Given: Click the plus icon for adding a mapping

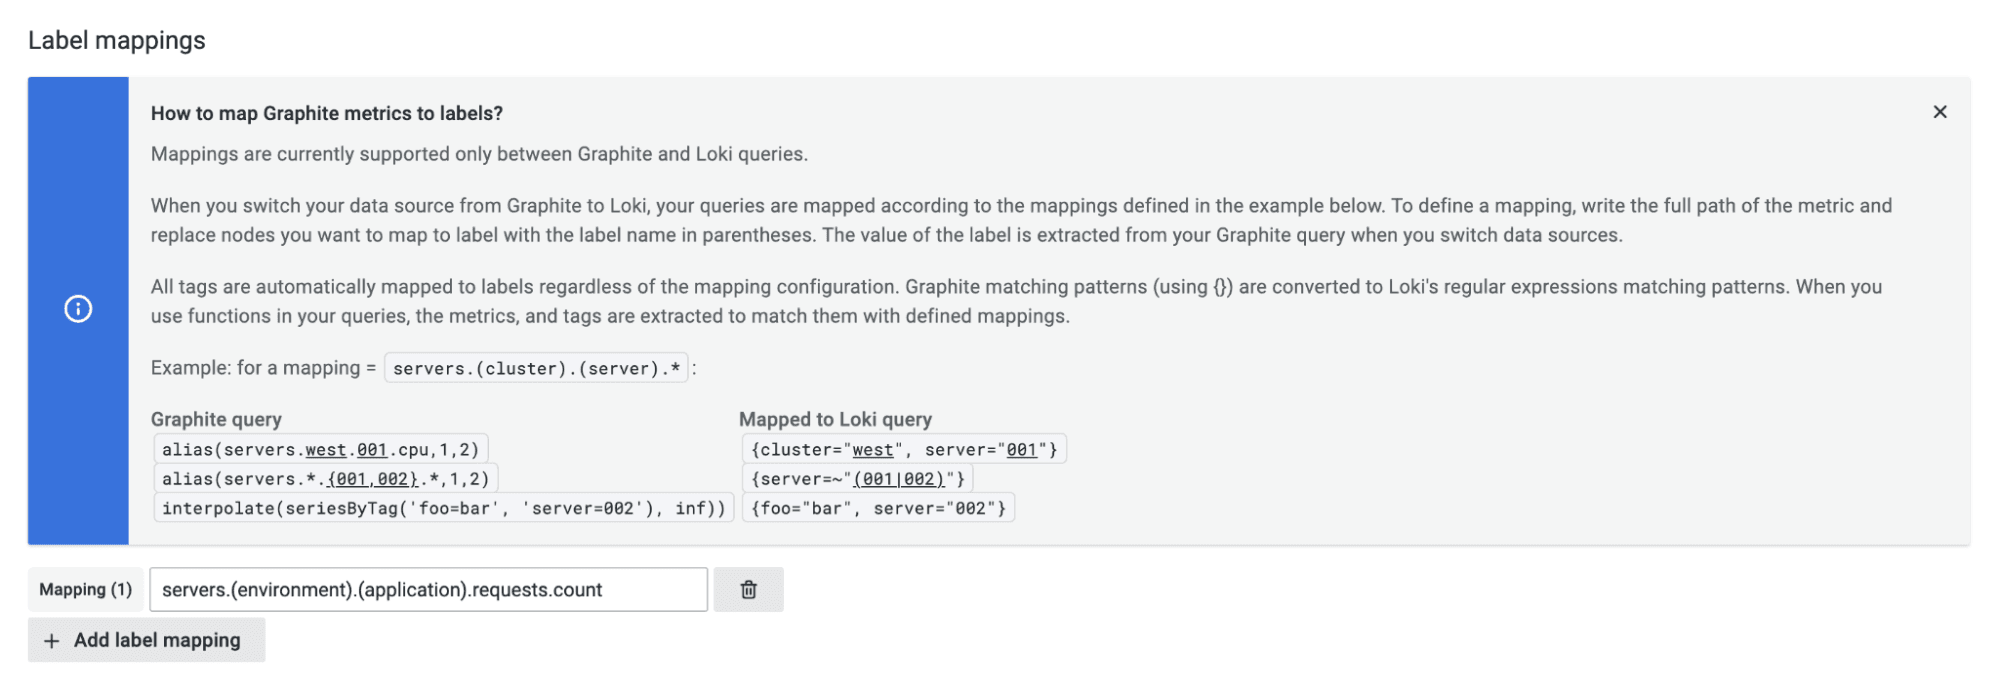Looking at the screenshot, I should click(52, 641).
